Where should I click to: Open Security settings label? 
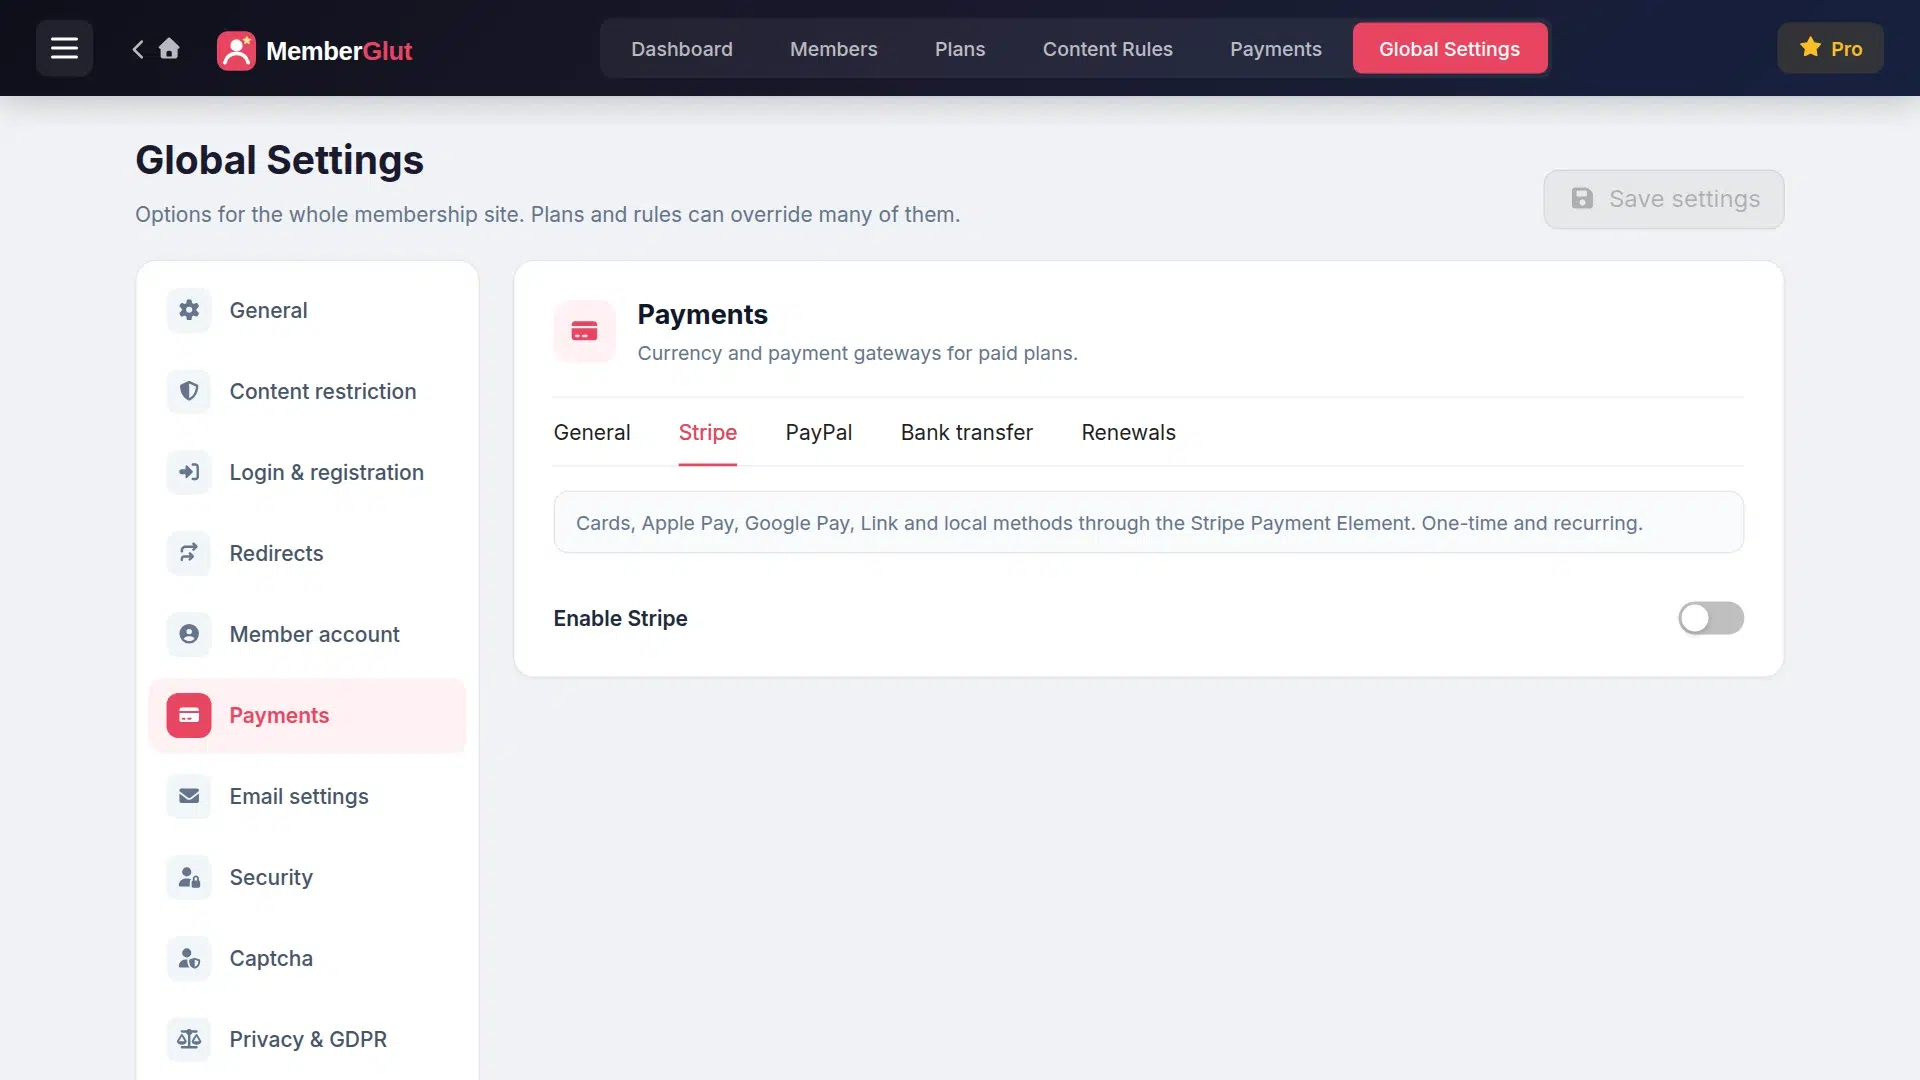tap(271, 877)
